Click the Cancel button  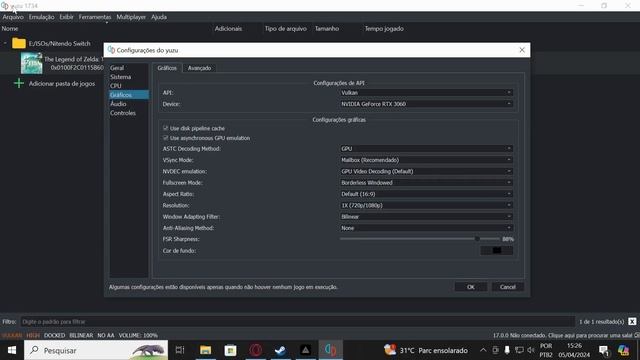click(x=507, y=287)
